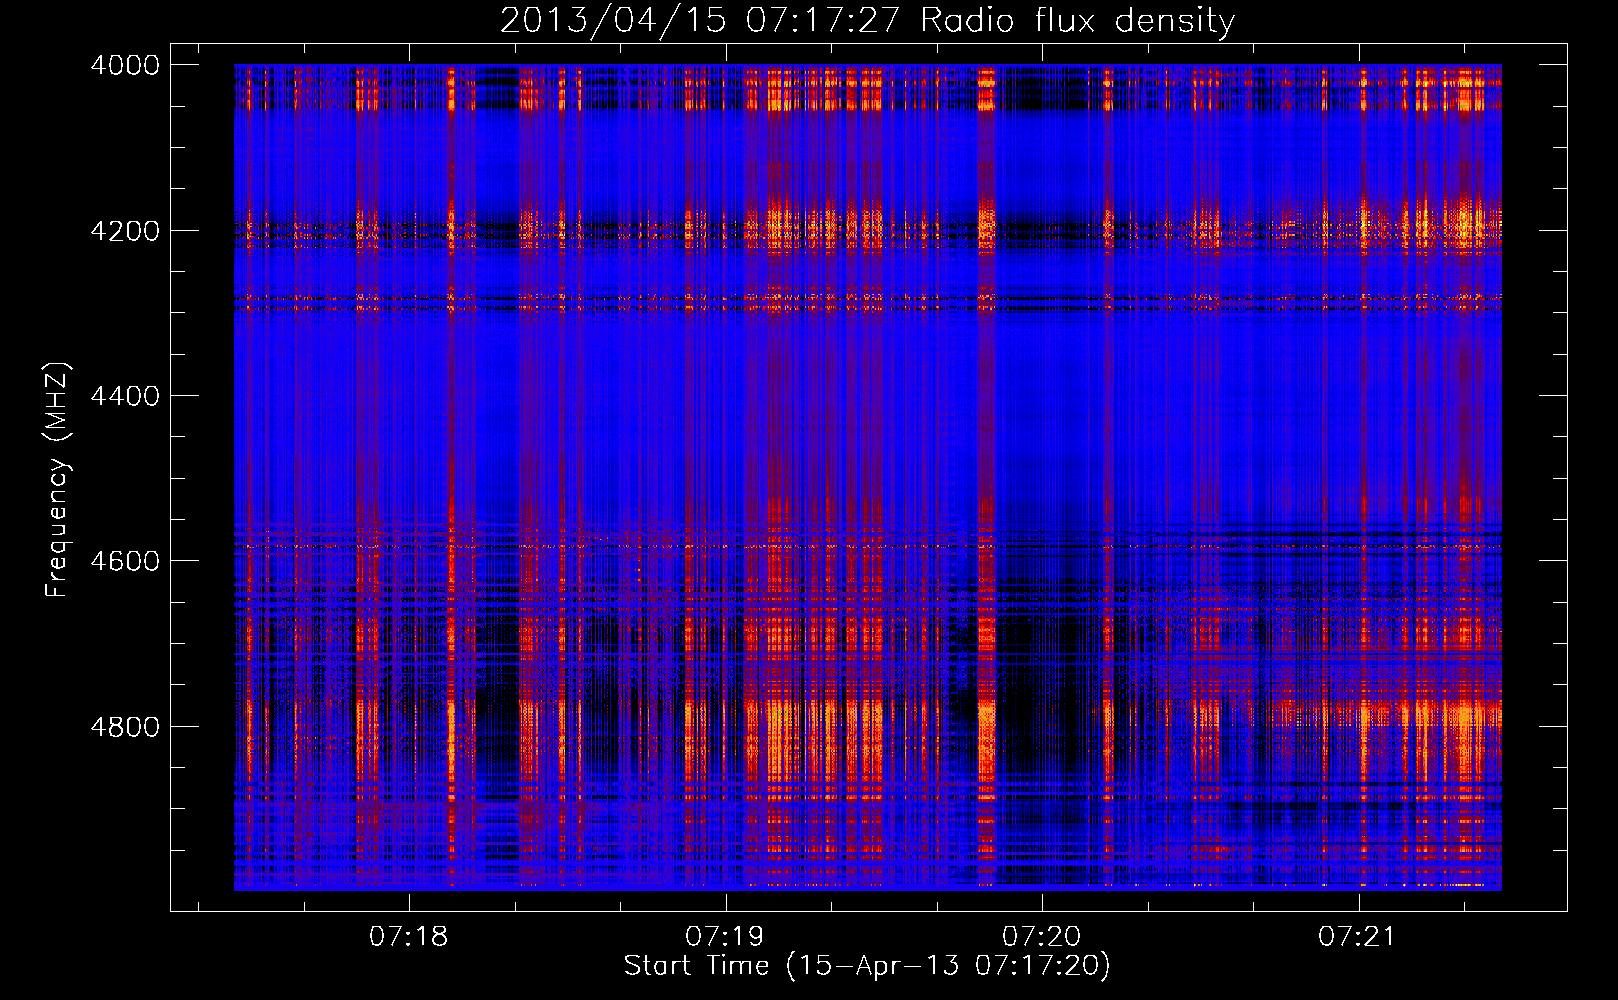Click the 07:18 time tick label
Image resolution: width=1618 pixels, height=1000 pixels.
tap(408, 936)
